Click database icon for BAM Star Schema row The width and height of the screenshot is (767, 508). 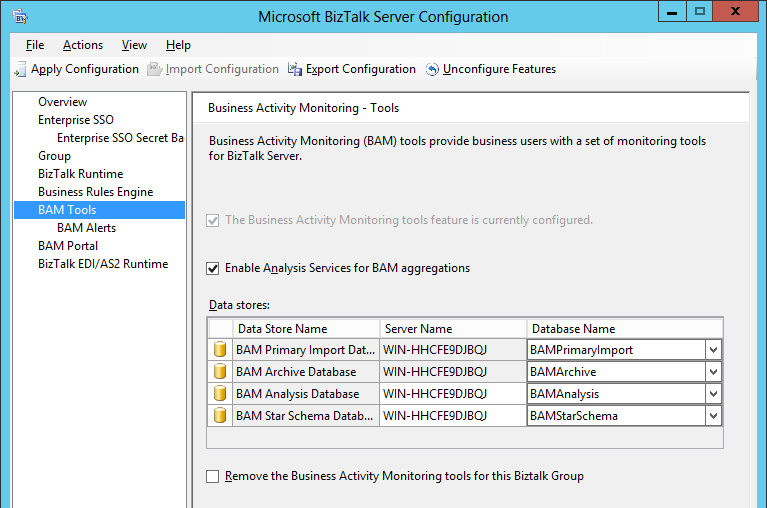(220, 416)
